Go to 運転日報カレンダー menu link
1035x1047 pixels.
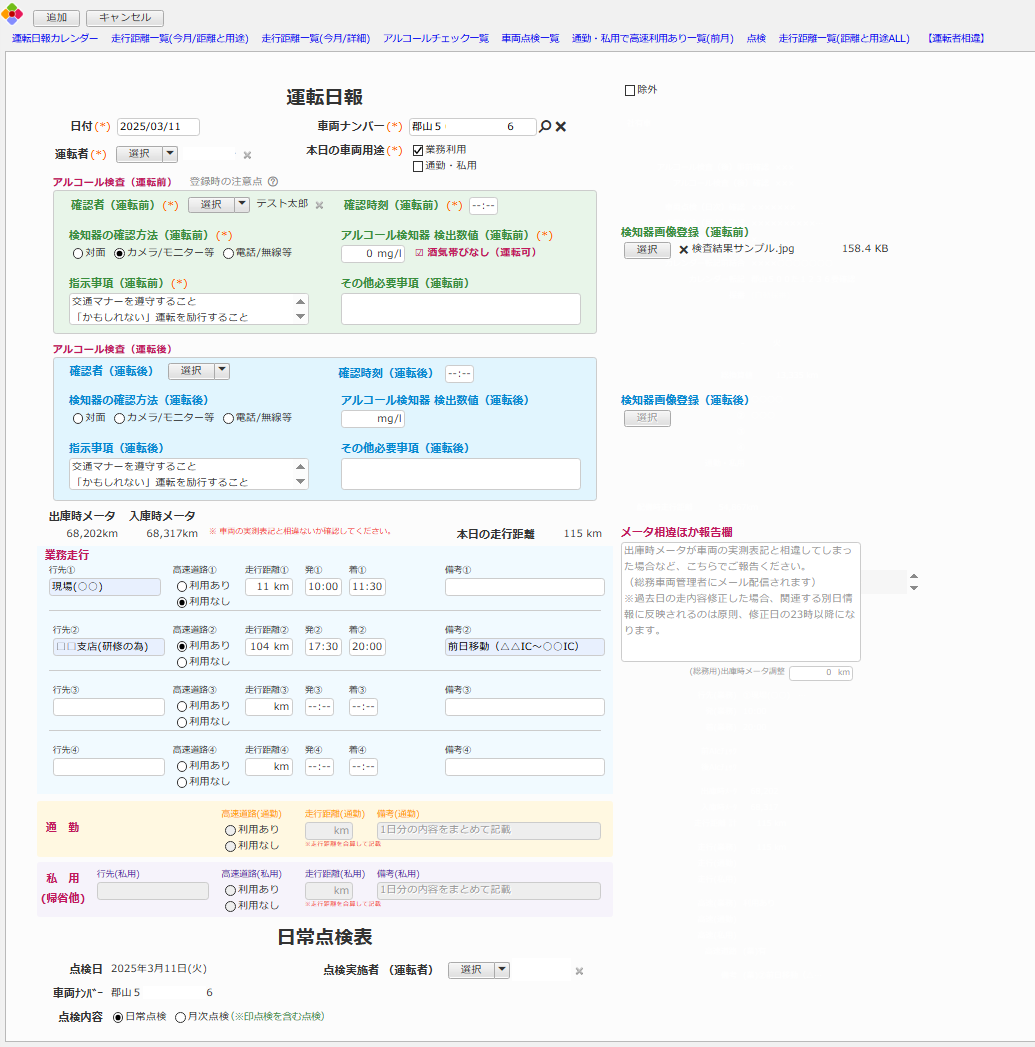click(55, 39)
